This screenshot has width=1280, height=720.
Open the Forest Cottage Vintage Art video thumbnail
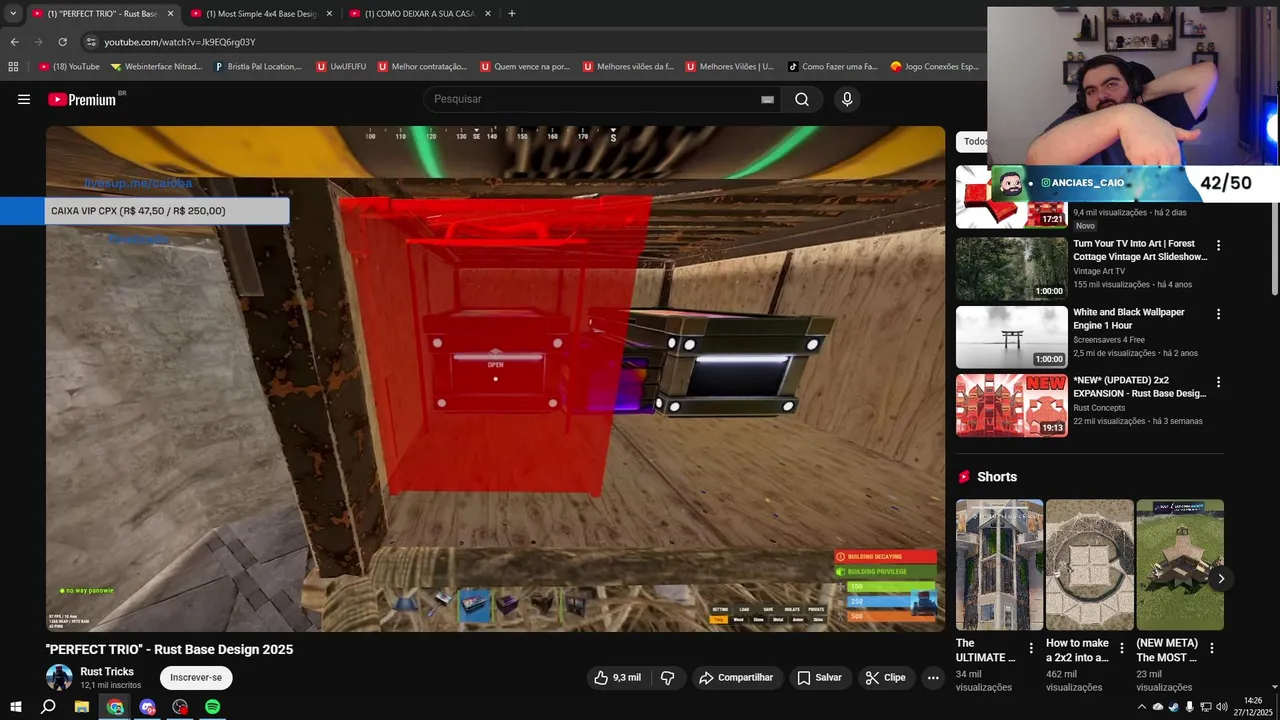(1012, 268)
